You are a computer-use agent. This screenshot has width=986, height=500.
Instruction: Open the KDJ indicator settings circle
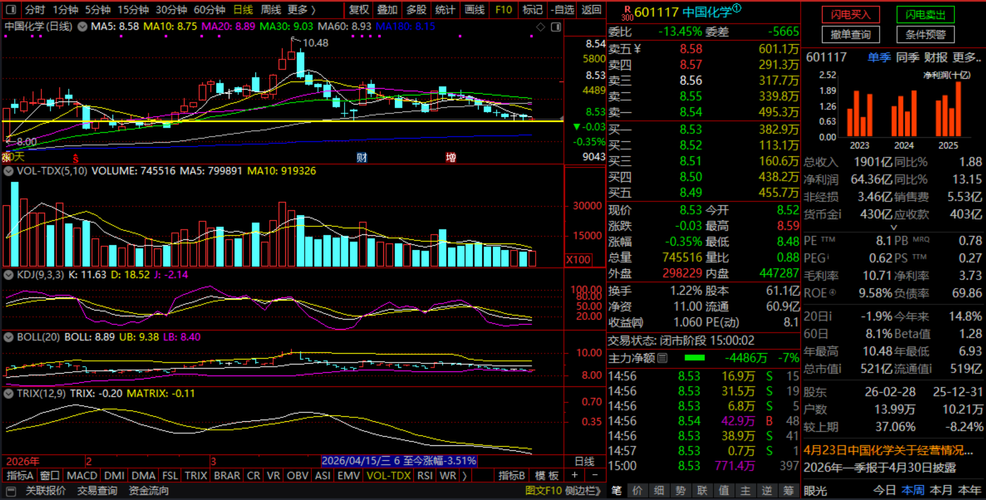pos(9,275)
